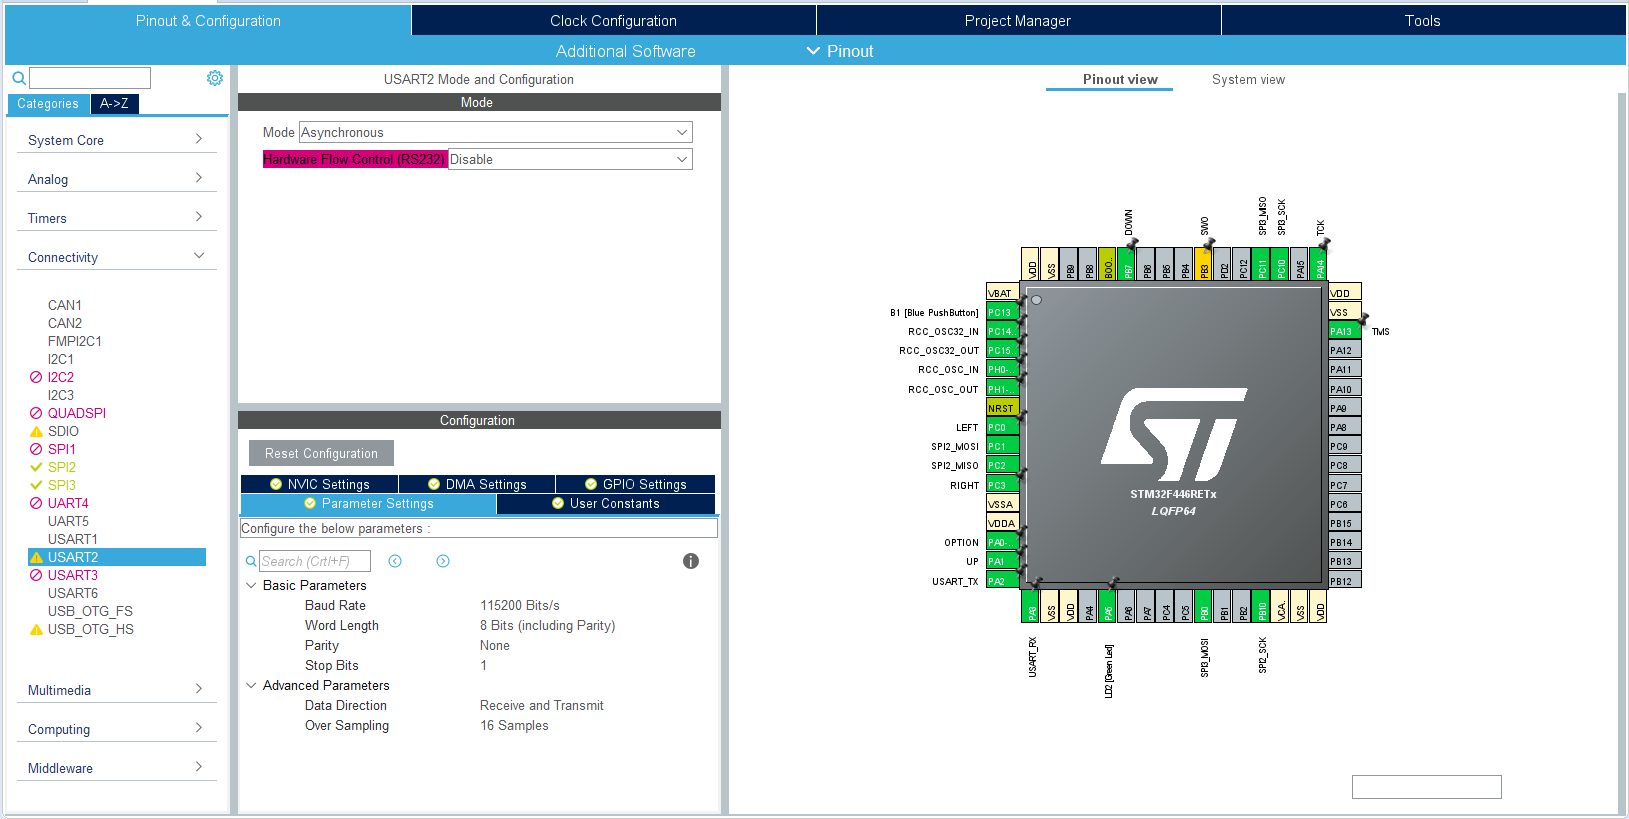Click the PC13 pin on the chip
The width and height of the screenshot is (1629, 819).
pos(1001,312)
